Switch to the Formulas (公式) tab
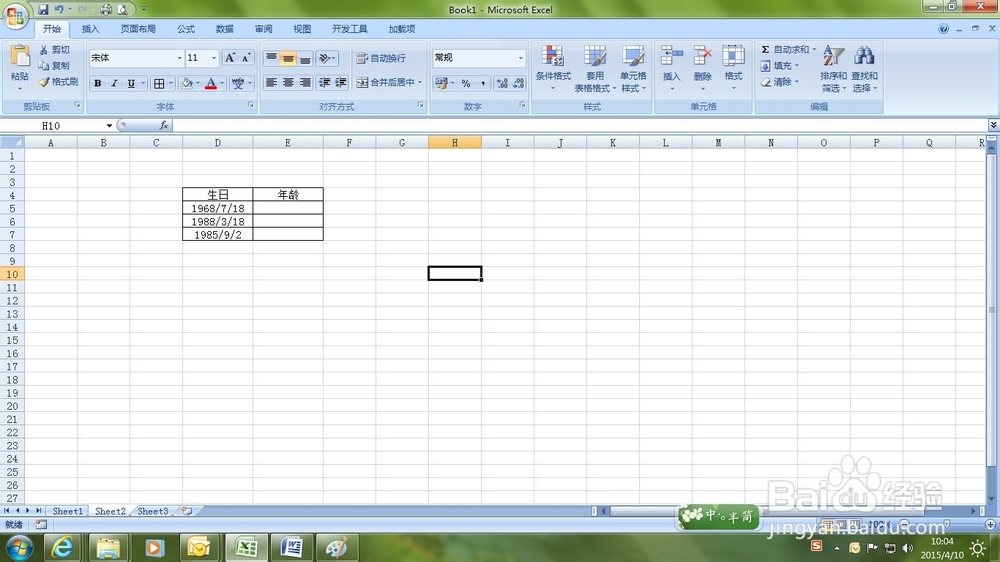 click(x=186, y=29)
